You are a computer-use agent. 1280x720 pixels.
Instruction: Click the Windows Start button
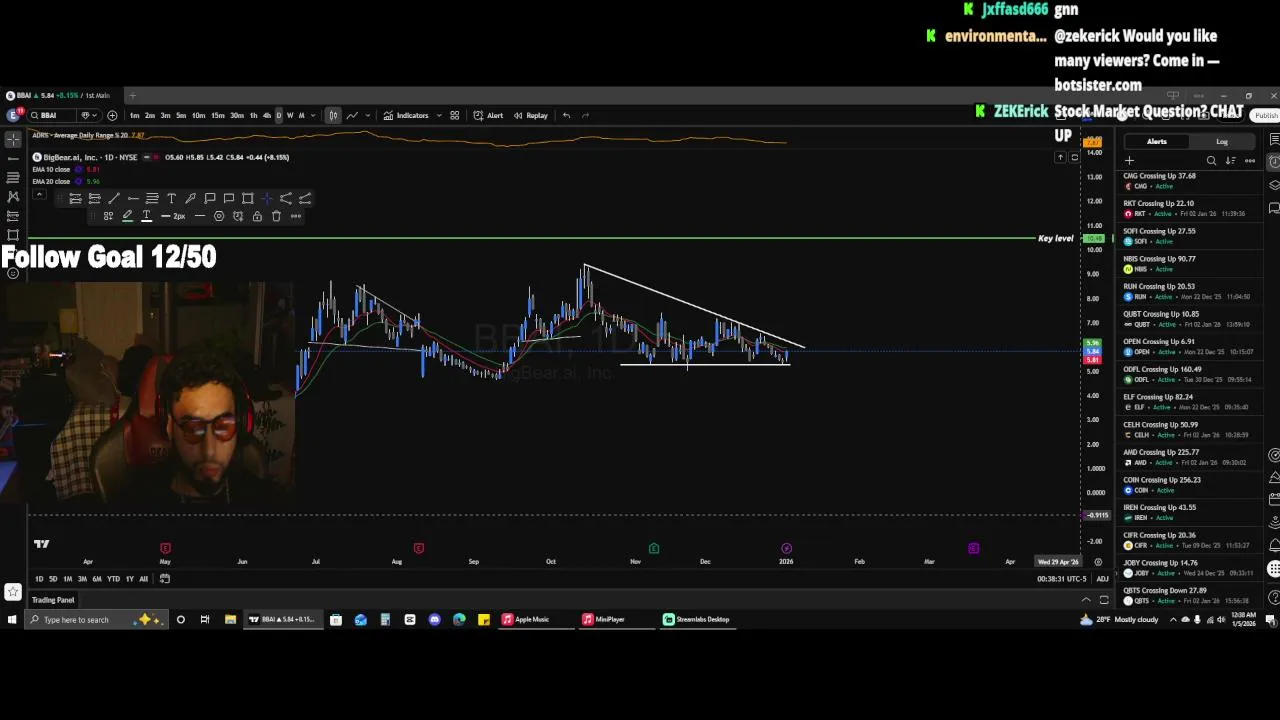[x=12, y=620]
